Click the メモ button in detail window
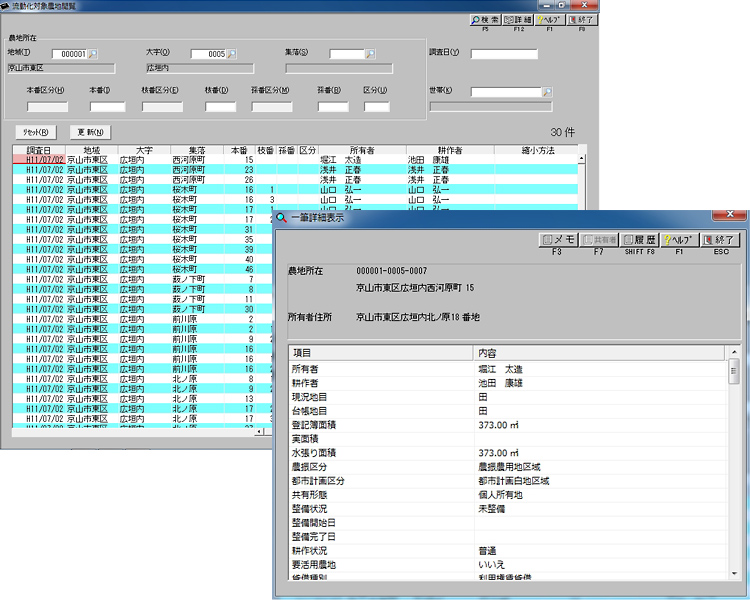Screen dimensions: 750x600 558,240
